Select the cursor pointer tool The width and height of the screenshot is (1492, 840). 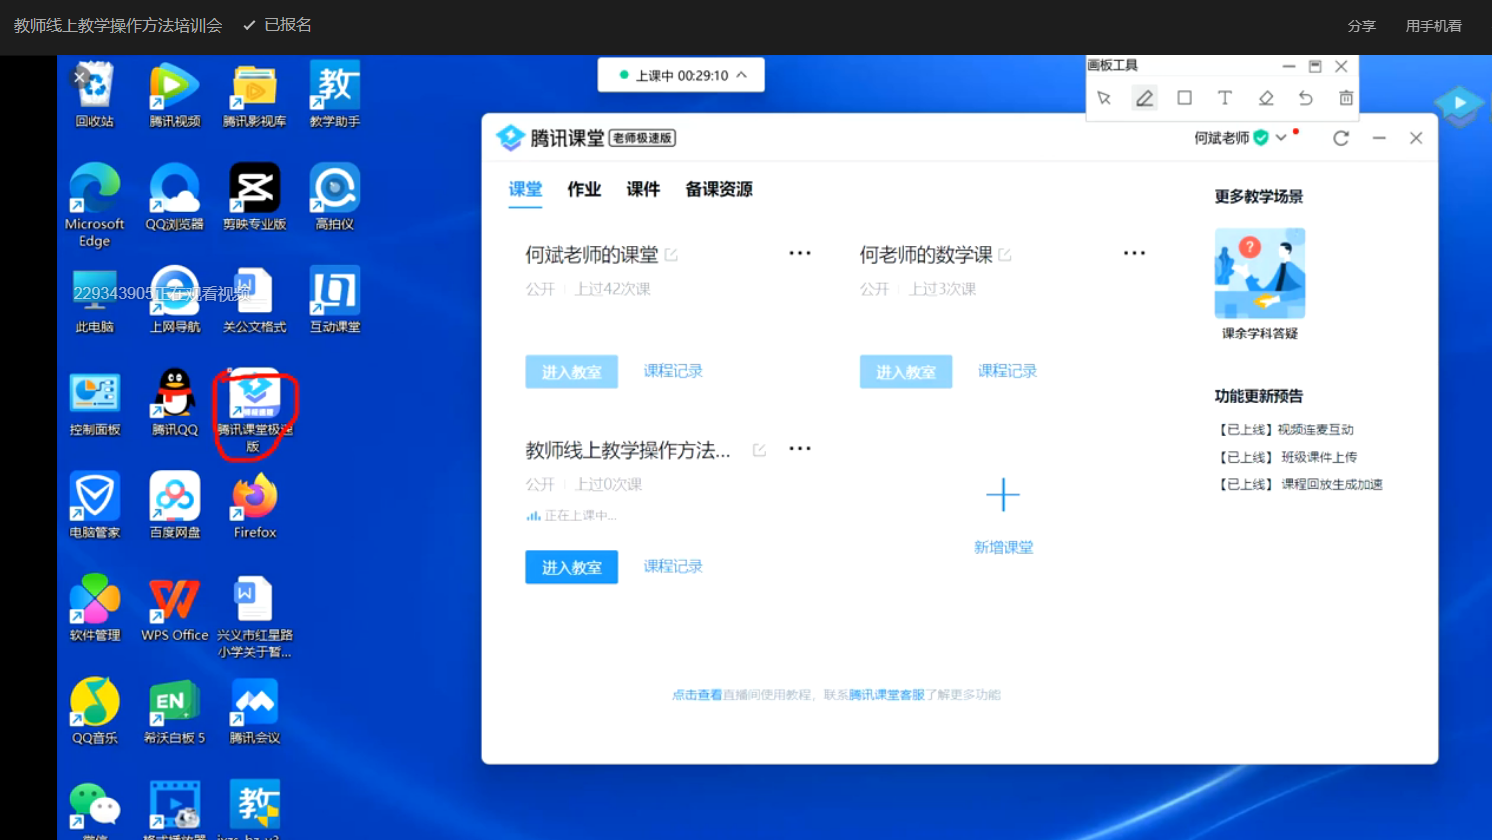click(x=1104, y=98)
